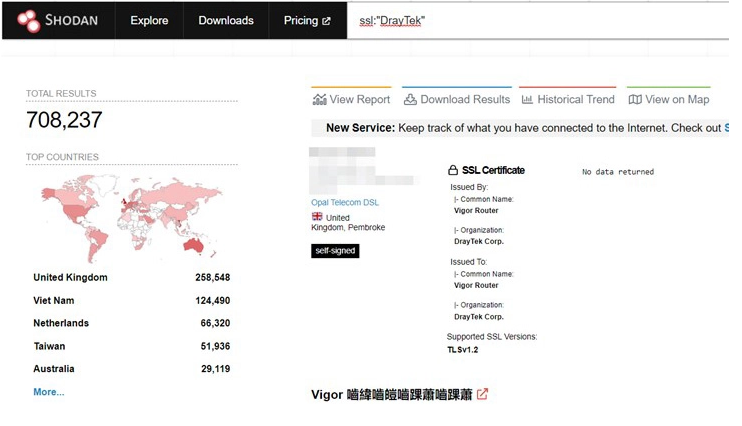Click the No data returned text
Viewport: 742px width, 426px height.
618,172
